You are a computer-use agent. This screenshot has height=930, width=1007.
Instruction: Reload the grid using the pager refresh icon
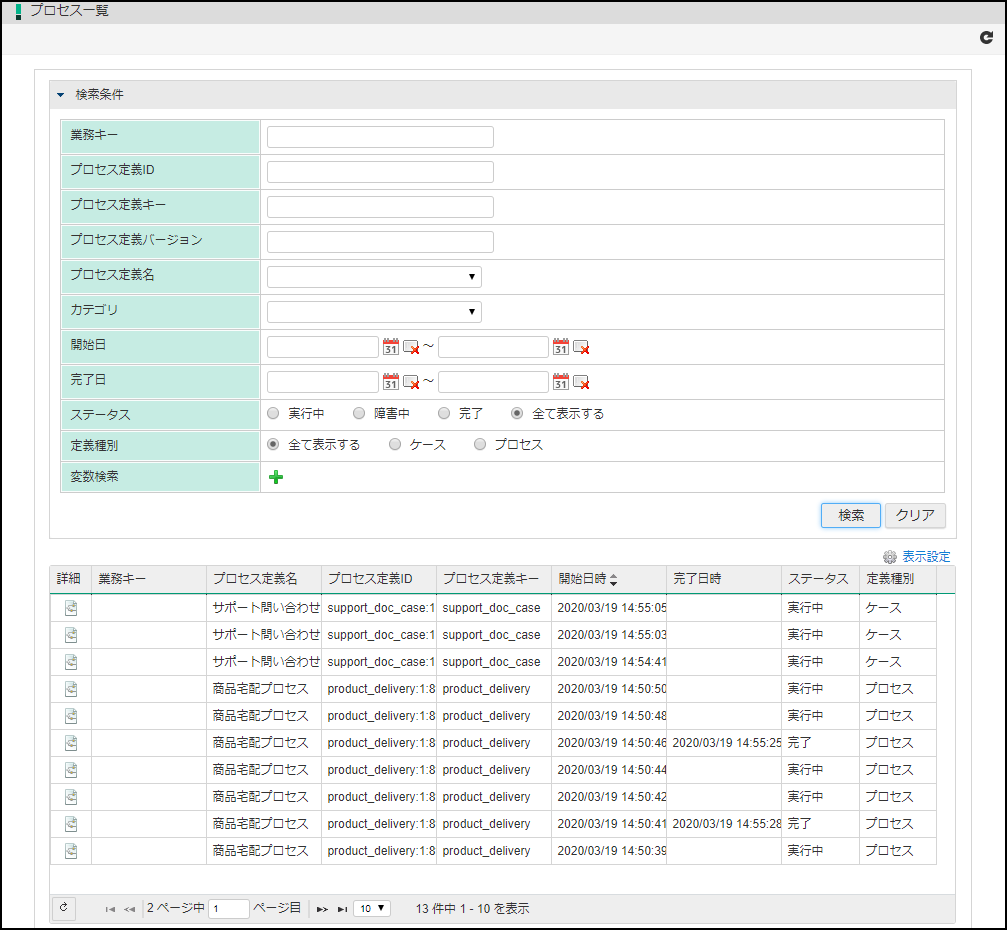[64, 908]
